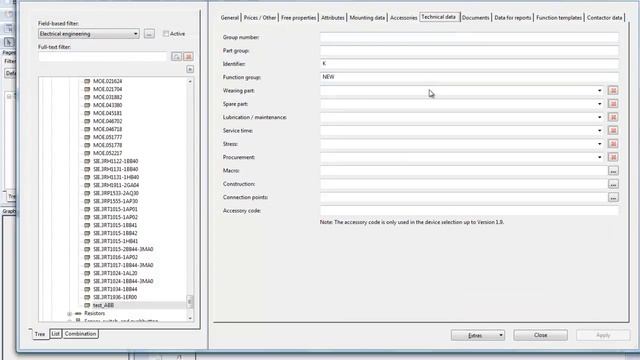640x360 pixels.
Task: Switch to the Mounting data tab
Action: point(367,18)
